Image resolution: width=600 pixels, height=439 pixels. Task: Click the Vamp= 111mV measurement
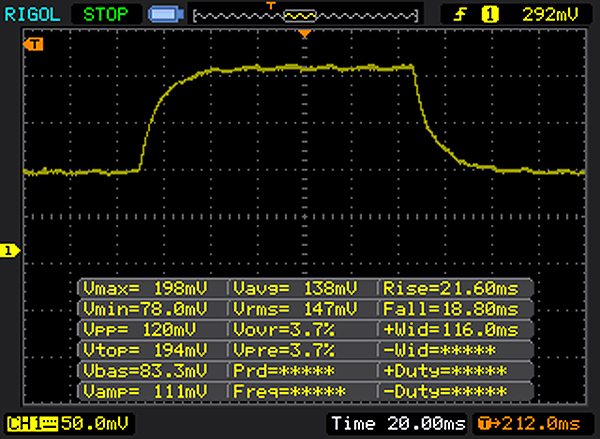pyautogui.click(x=145, y=391)
